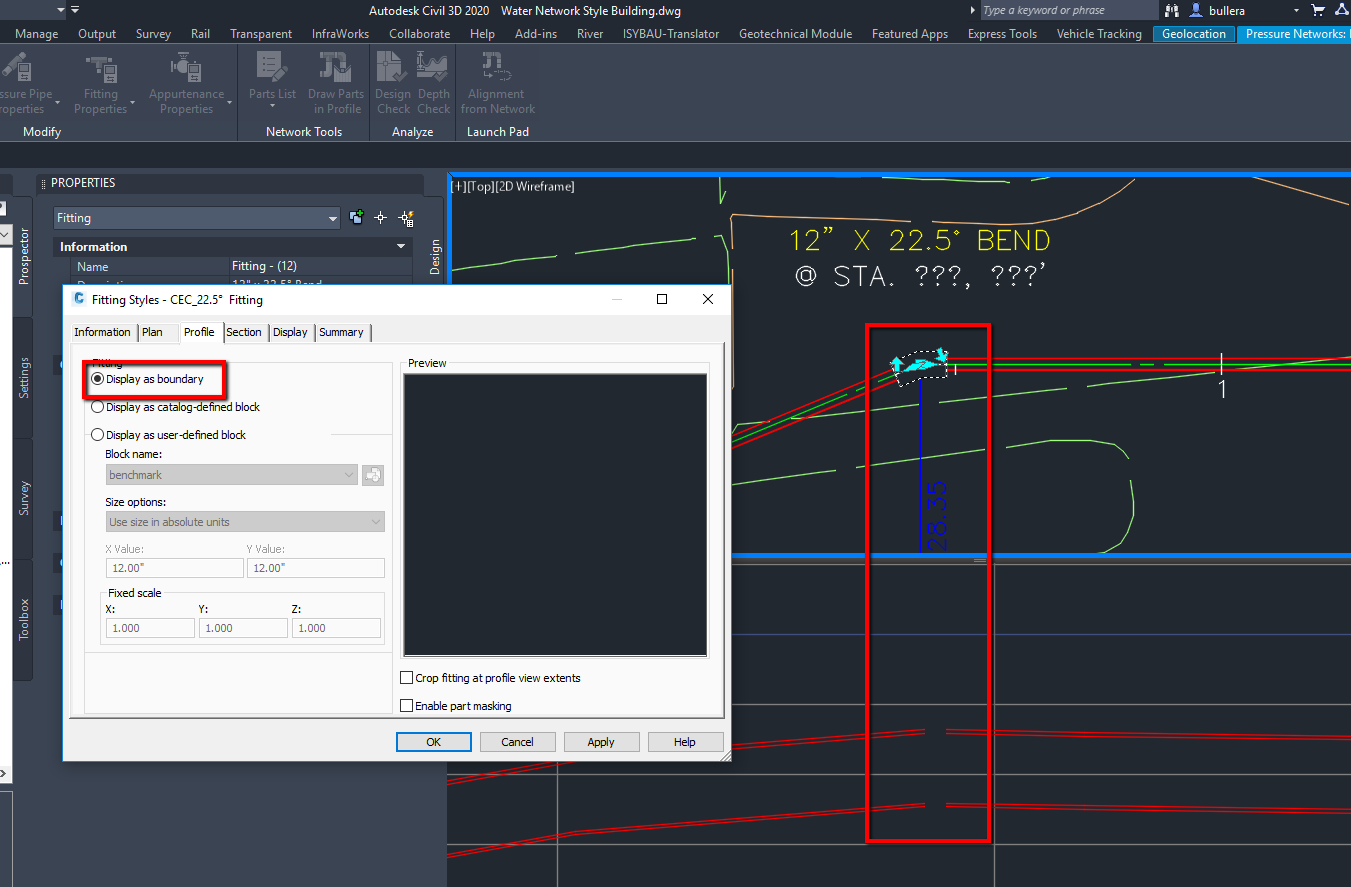This screenshot has height=887, width=1351.
Task: Open the Vehicle Tracking ribbon tab
Action: coord(1099,34)
